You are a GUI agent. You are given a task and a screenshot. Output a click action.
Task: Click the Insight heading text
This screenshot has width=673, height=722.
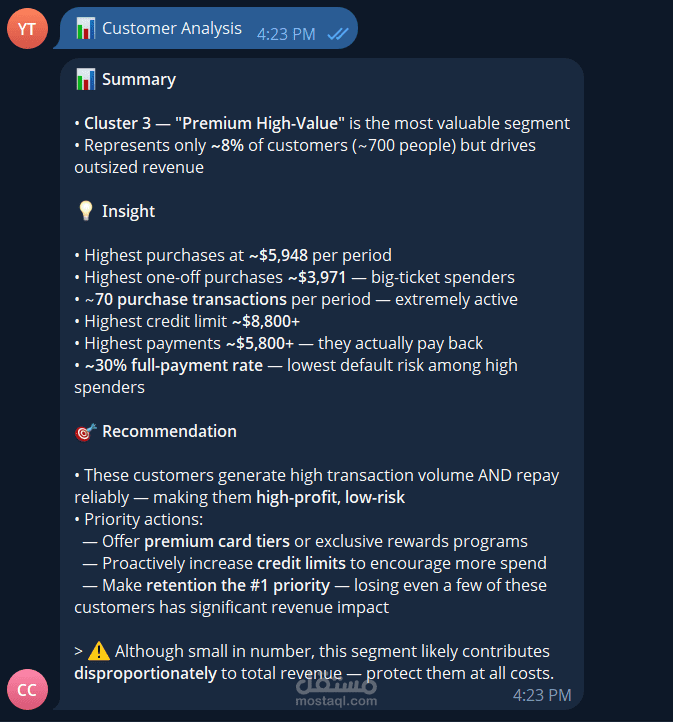tap(128, 211)
